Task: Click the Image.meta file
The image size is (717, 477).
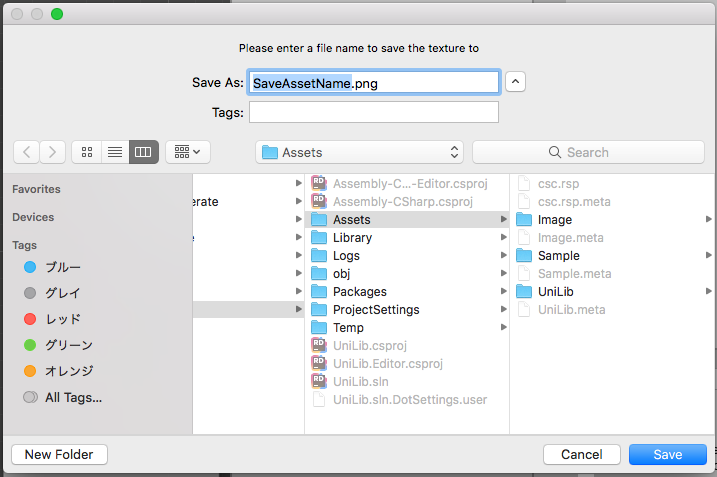Action: point(613,238)
